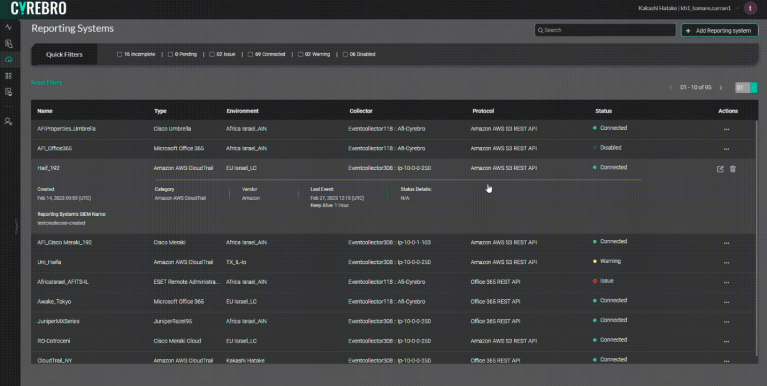The image size is (767, 386).
Task: Open the AFI_Cisco Meraki_192 name link
Action: 64,243
